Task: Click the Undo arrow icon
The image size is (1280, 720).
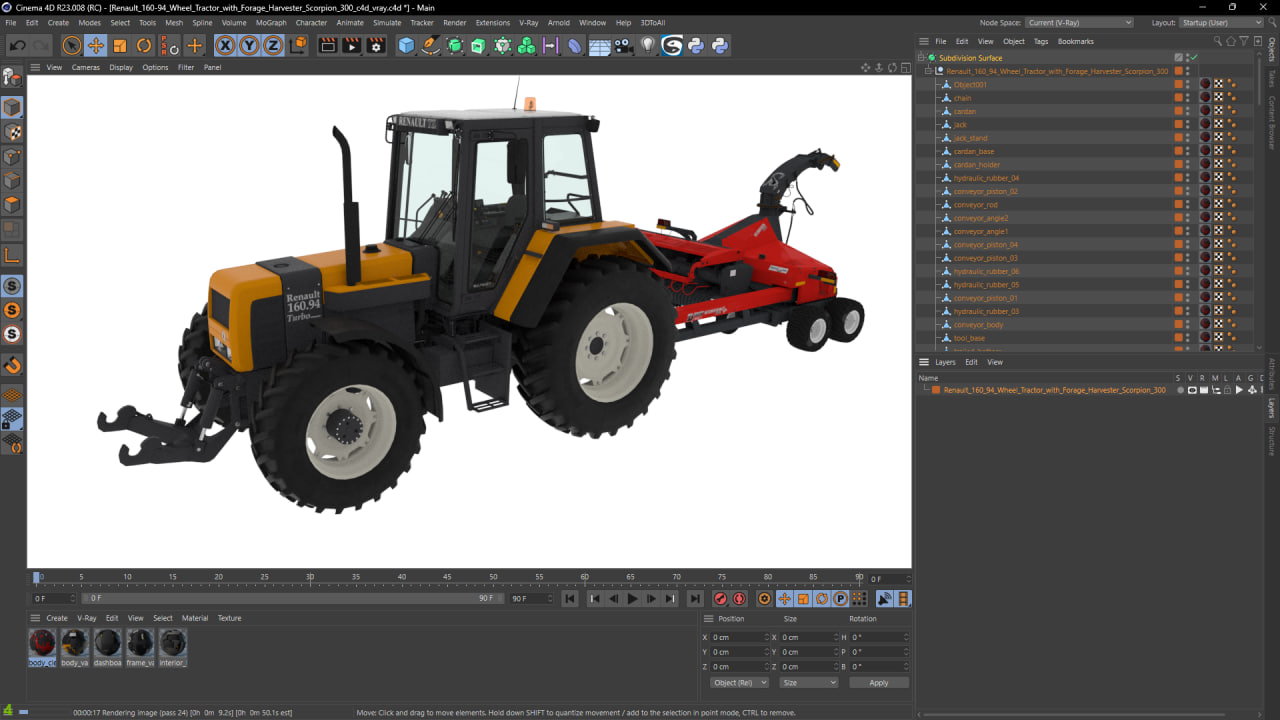Action: tap(17, 45)
